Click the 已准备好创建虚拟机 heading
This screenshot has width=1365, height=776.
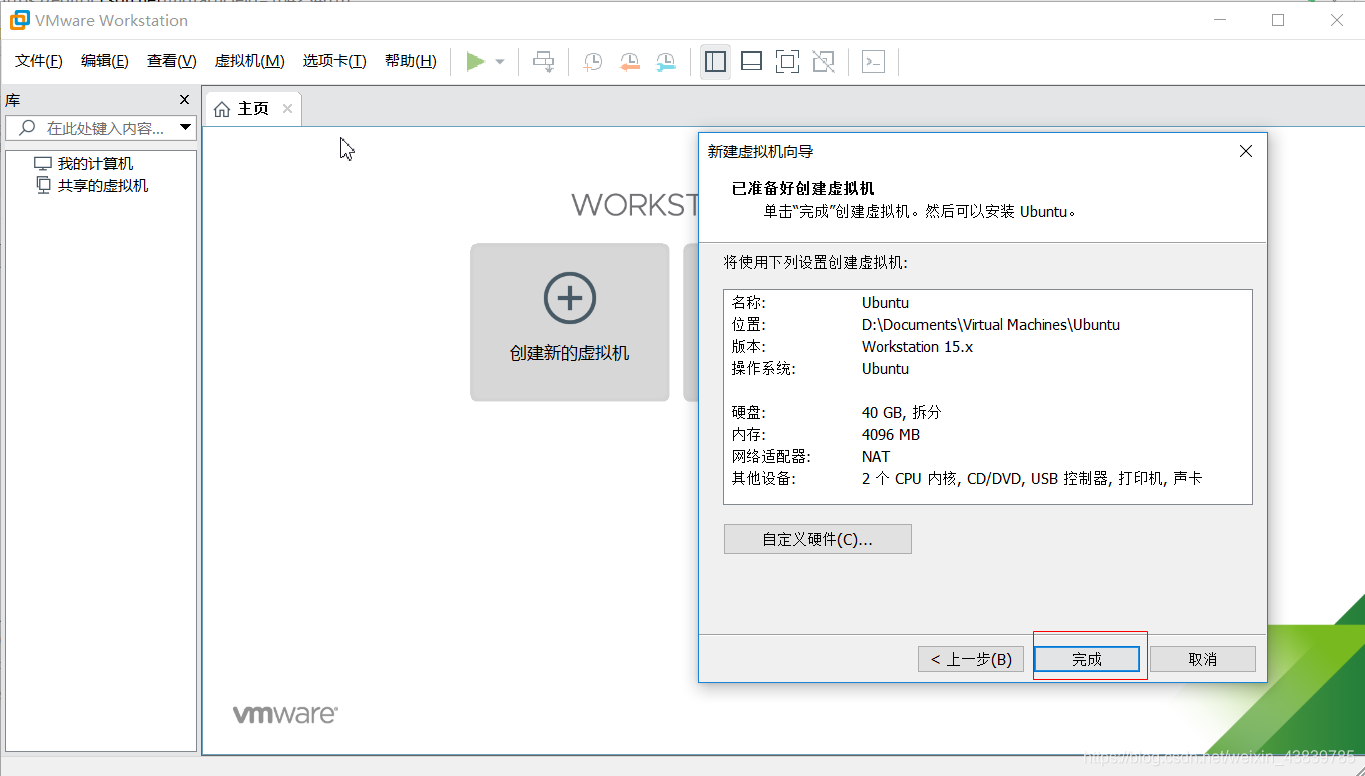click(x=803, y=188)
